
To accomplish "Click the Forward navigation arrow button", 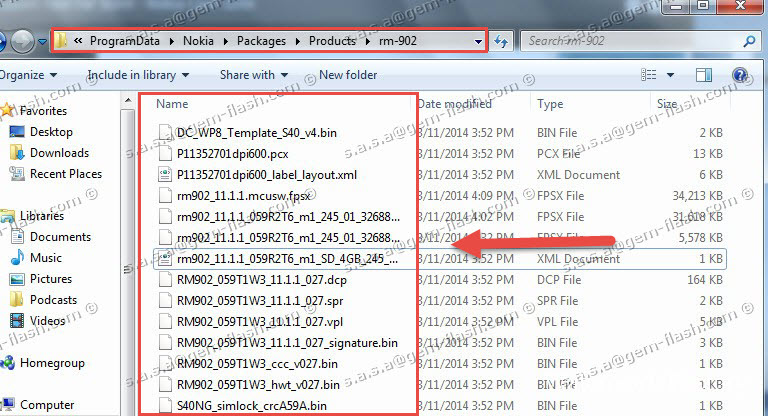I will click(x=23, y=42).
